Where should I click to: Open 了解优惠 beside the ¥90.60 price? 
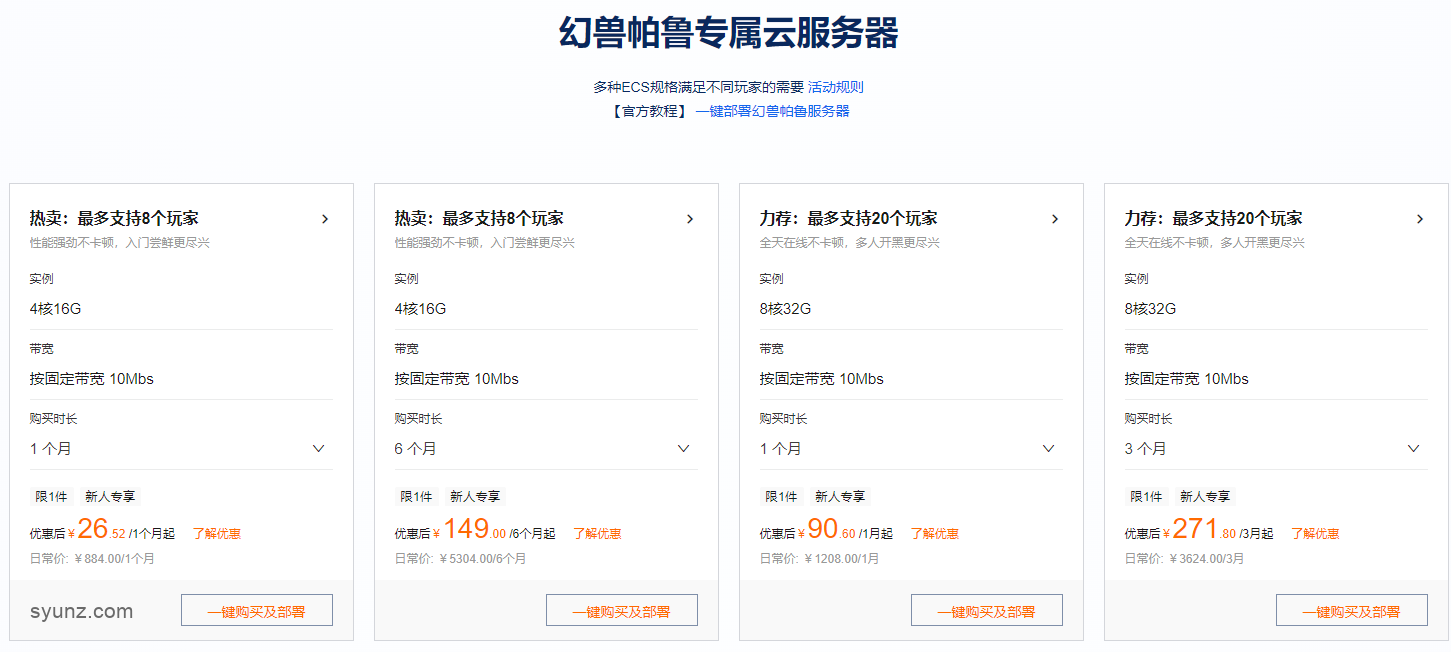(x=934, y=534)
